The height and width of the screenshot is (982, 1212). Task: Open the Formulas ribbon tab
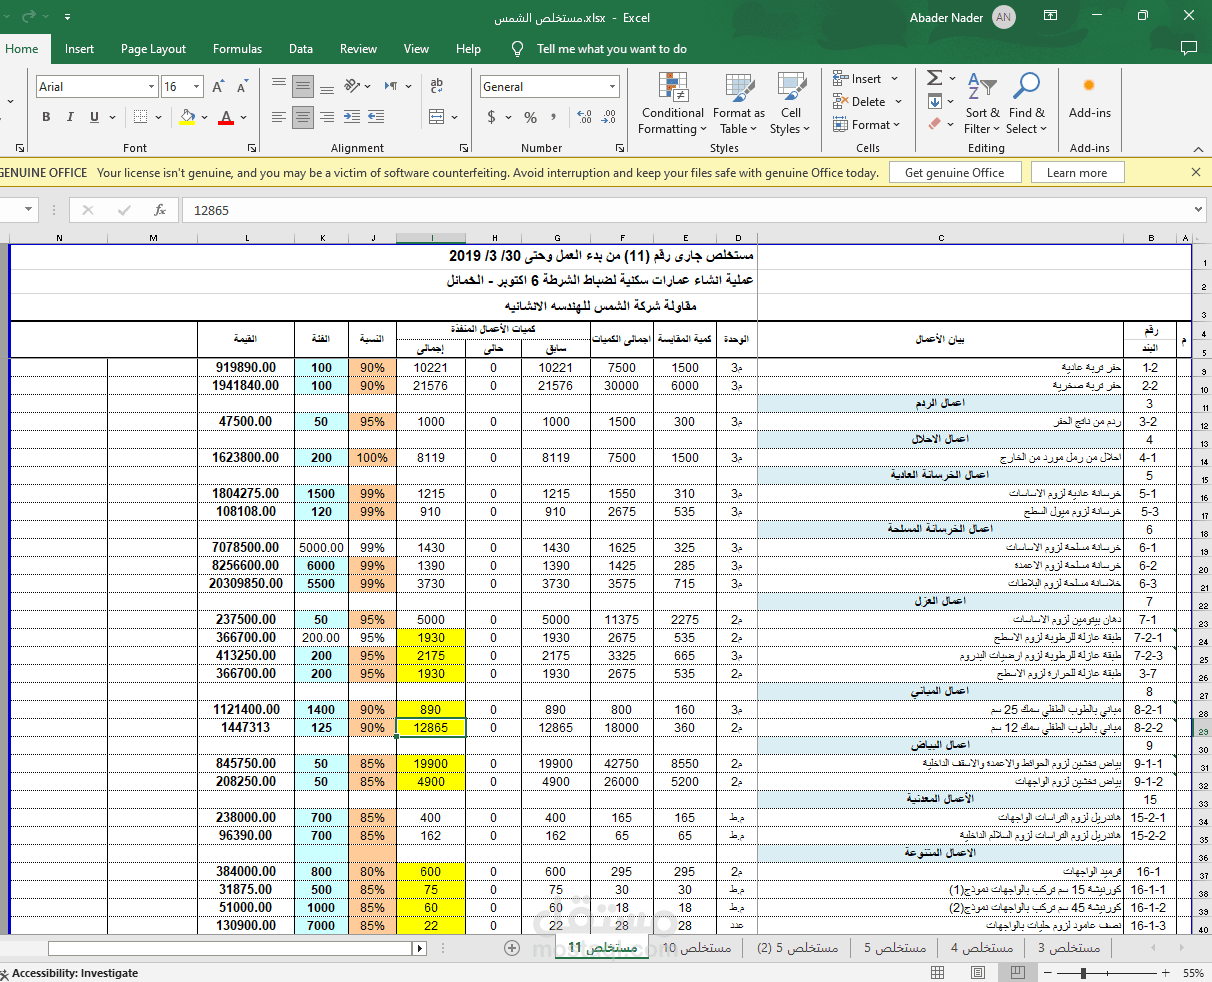(x=237, y=48)
